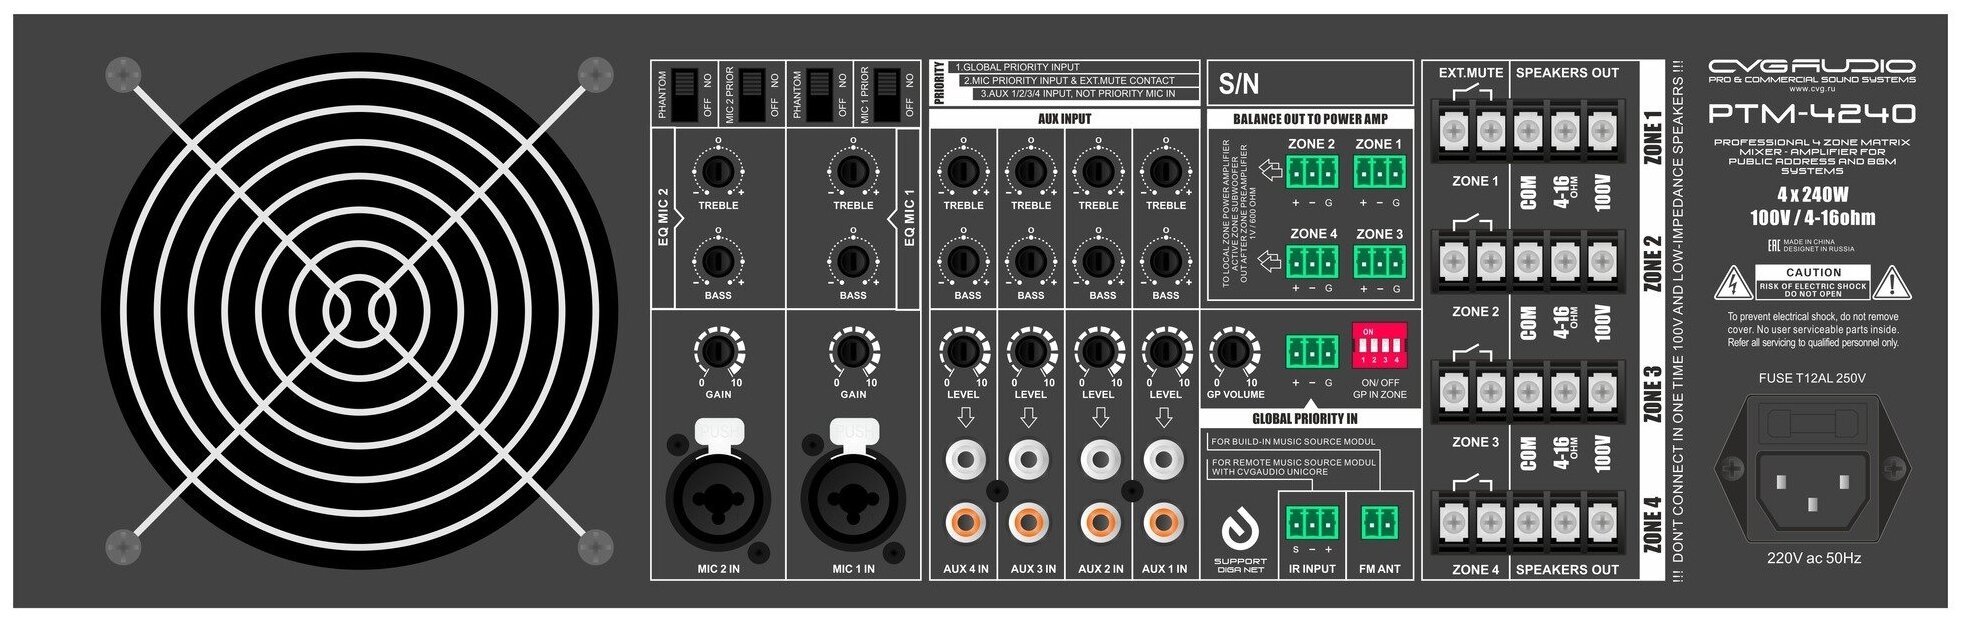Image resolution: width=1964 pixels, height=620 pixels.
Task: Click the ZONE 1 balance out green terminal
Action: (1379, 172)
